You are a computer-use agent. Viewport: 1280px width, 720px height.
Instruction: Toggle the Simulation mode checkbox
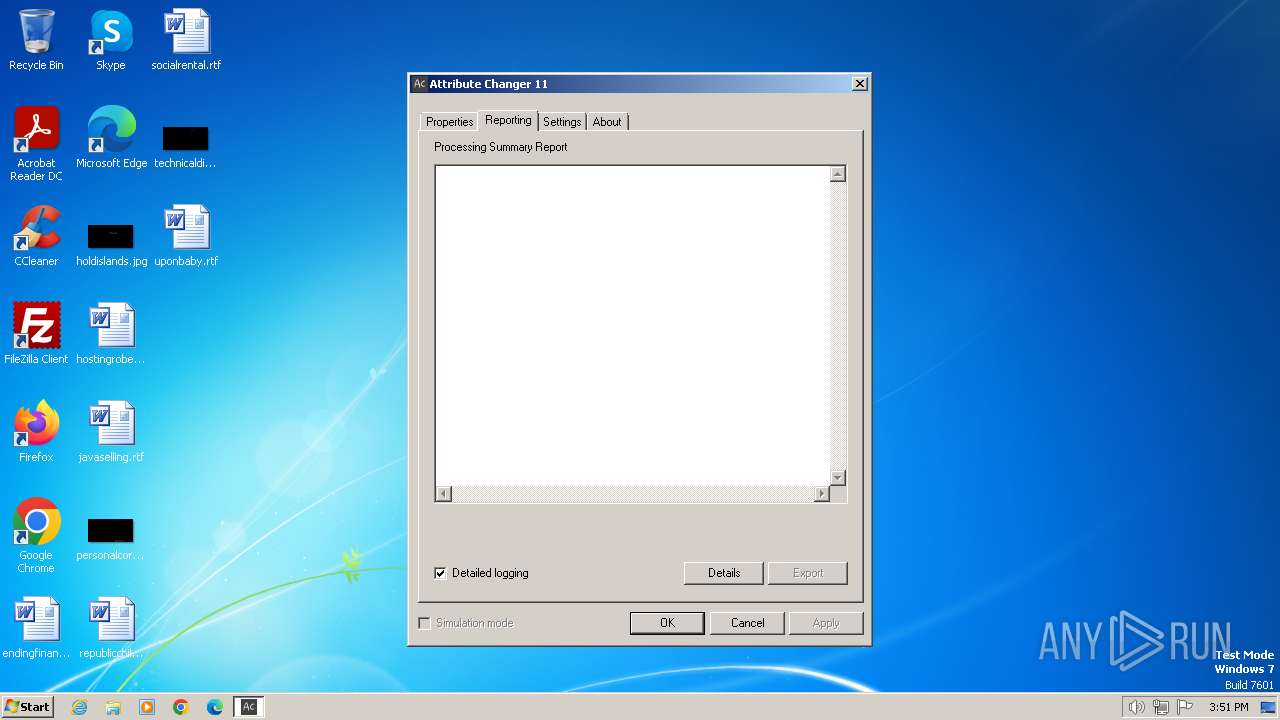tap(424, 623)
